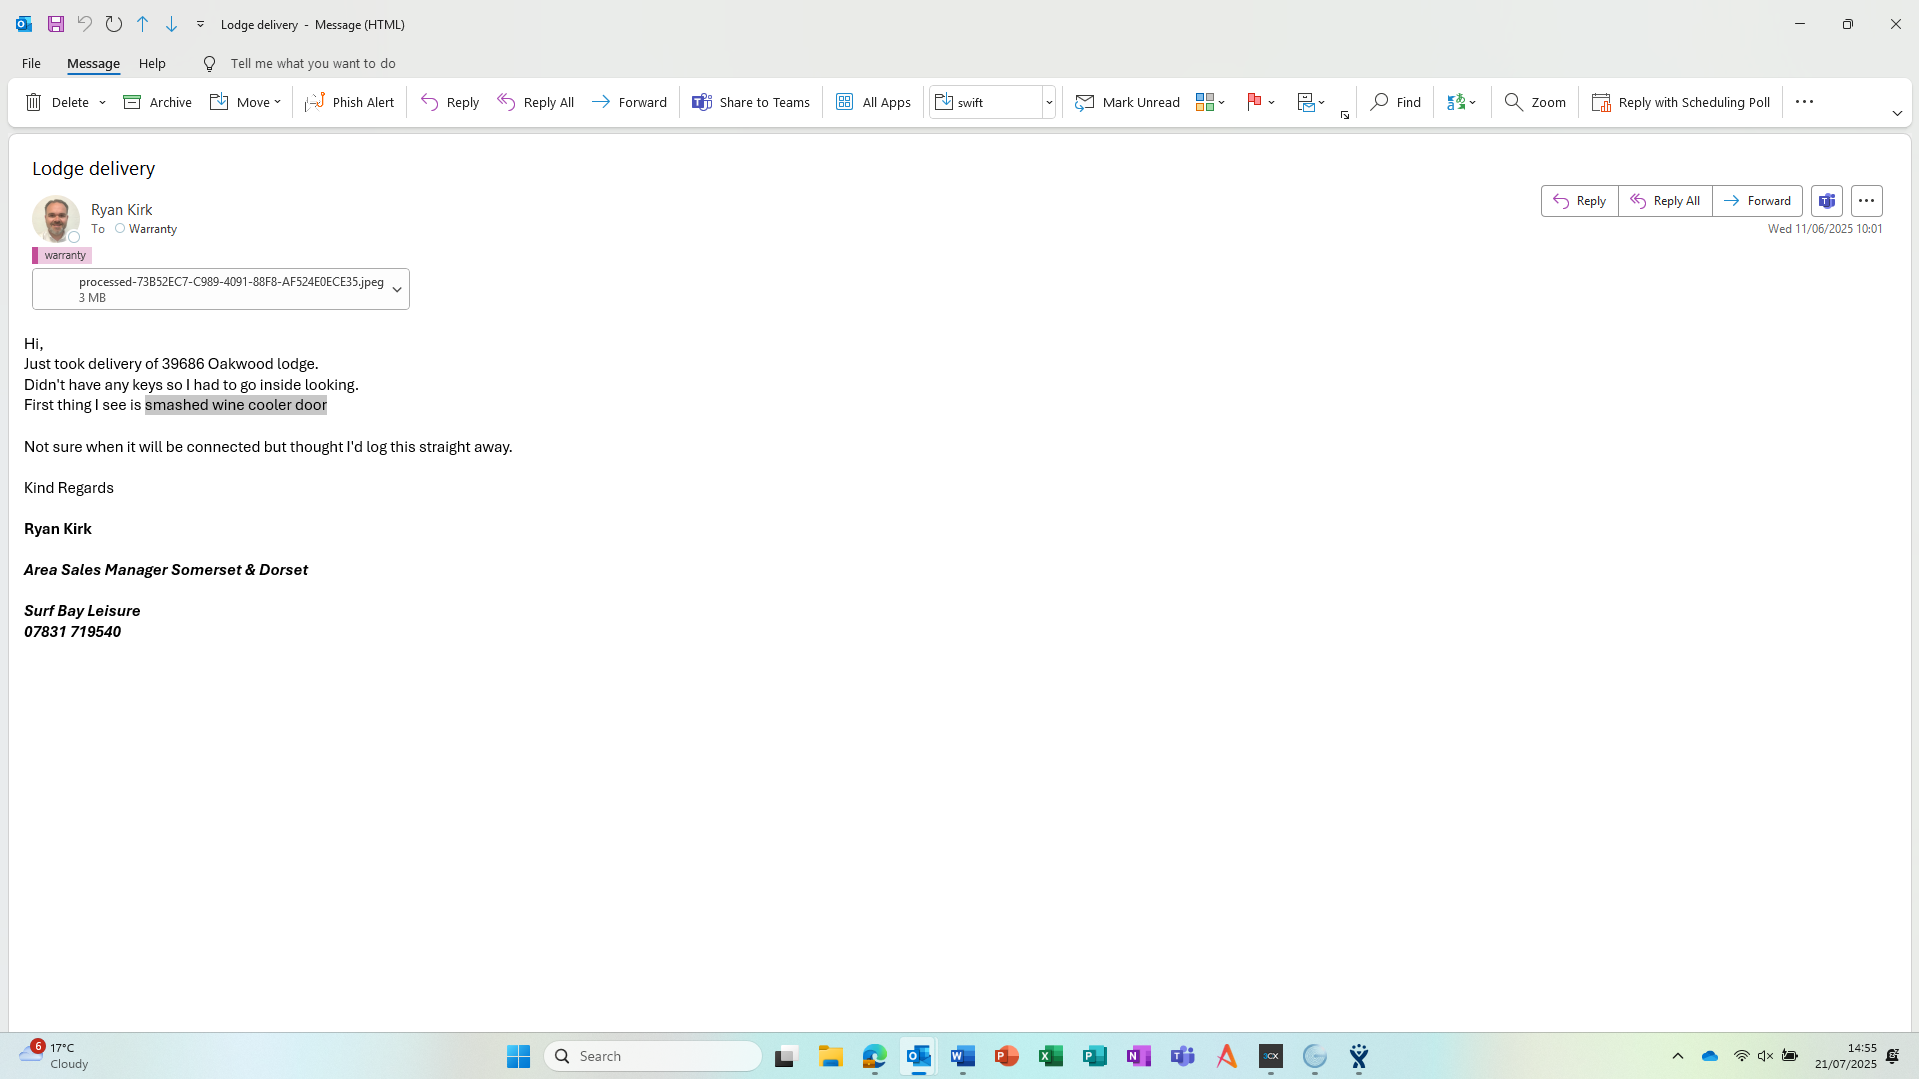Switch to the Help tab
Image resolution: width=1919 pixels, height=1079 pixels.
[152, 63]
